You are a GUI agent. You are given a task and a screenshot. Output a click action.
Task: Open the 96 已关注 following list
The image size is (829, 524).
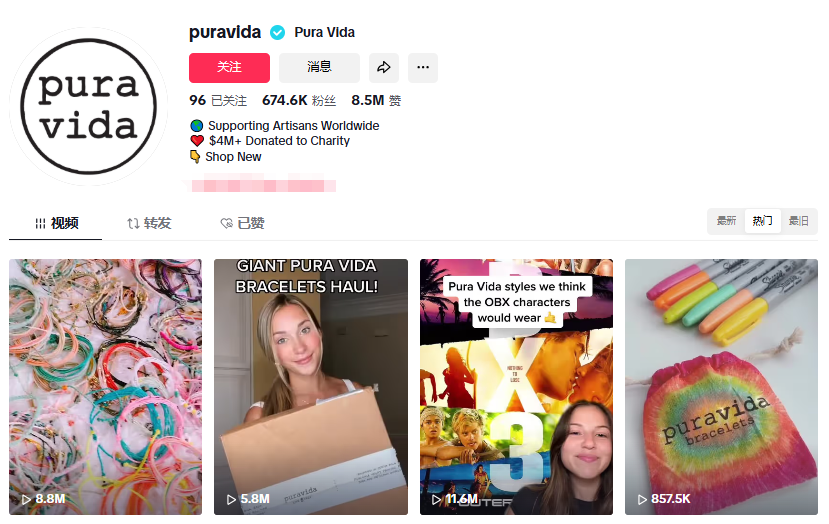click(218, 100)
